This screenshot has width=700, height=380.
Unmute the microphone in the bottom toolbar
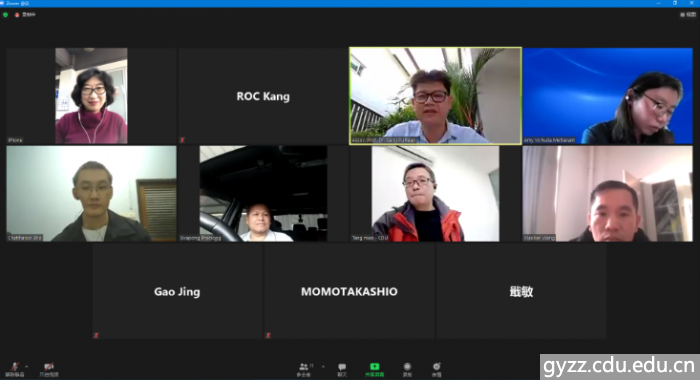14,369
